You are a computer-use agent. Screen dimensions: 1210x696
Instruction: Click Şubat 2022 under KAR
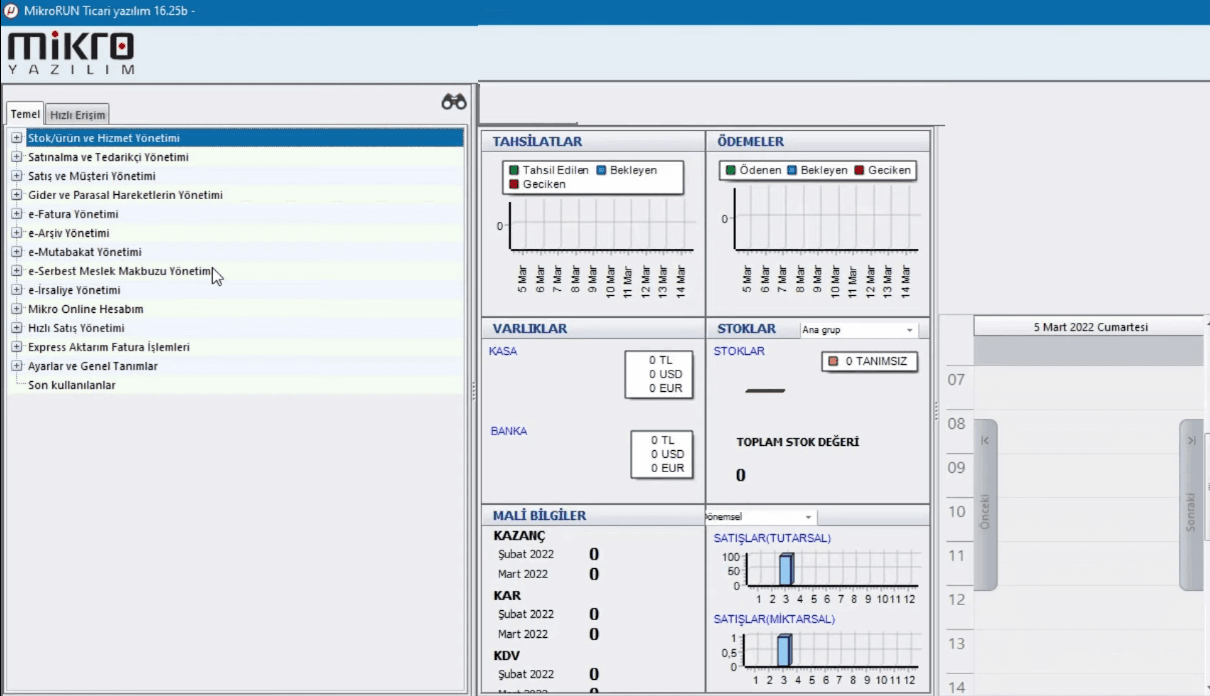526,614
